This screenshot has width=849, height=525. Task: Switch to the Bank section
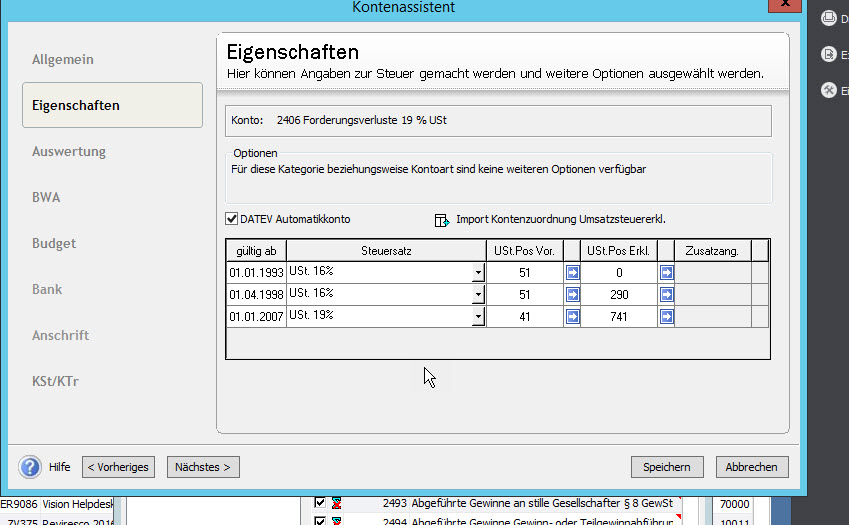pyautogui.click(x=47, y=289)
